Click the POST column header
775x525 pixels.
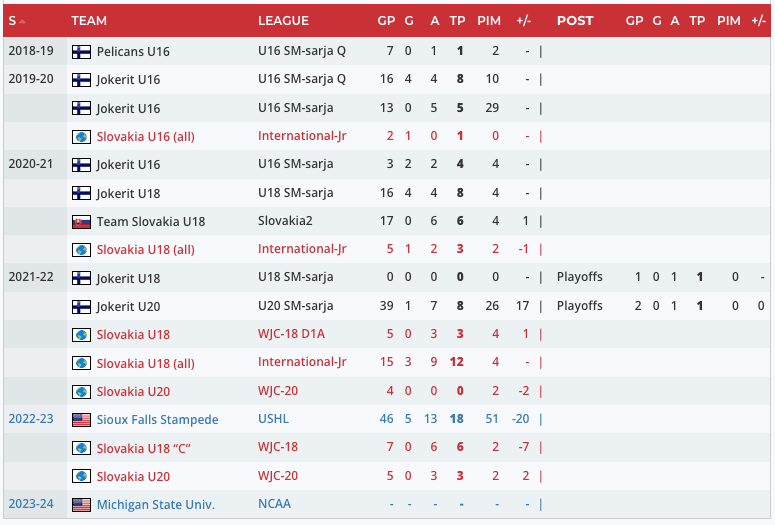coord(575,21)
